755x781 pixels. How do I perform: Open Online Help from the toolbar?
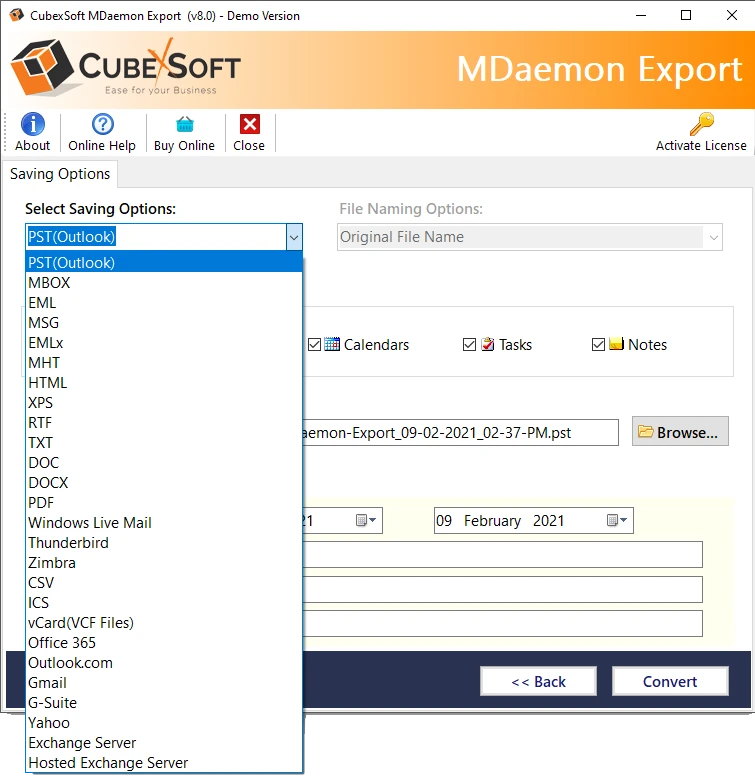click(x=102, y=124)
